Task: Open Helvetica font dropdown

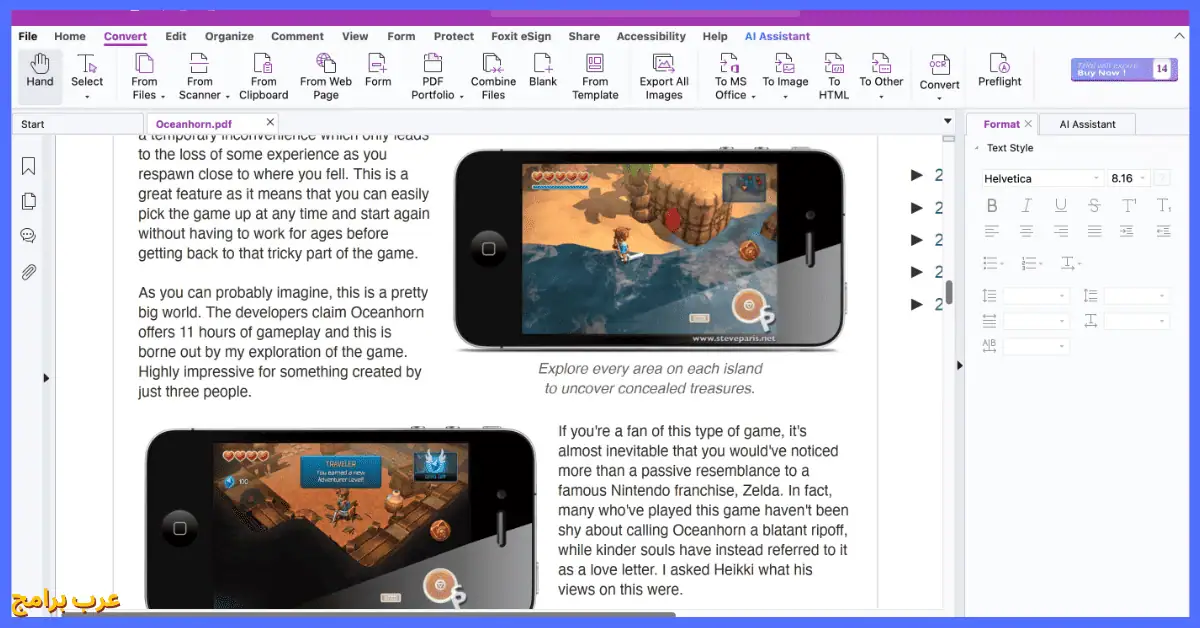Action: pyautogui.click(x=1041, y=178)
